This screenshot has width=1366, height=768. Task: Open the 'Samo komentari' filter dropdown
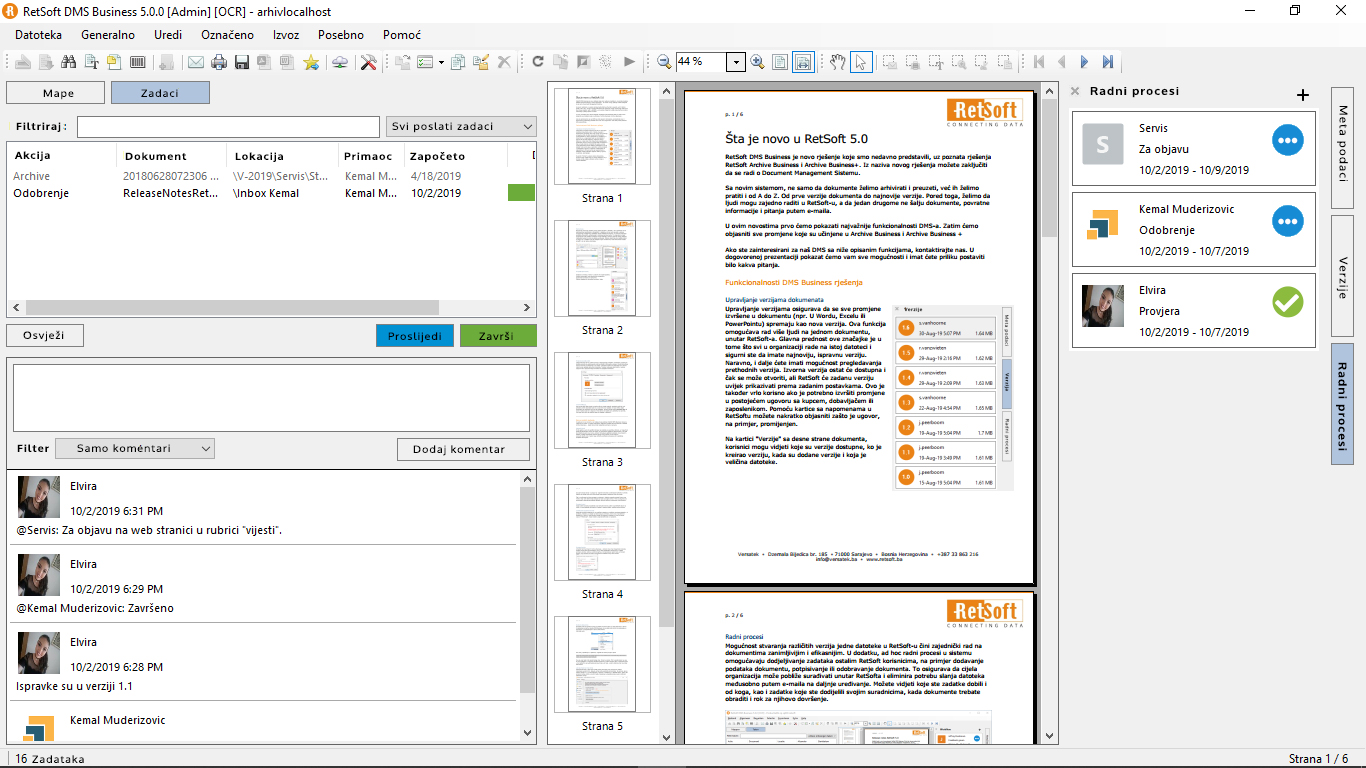[135, 449]
